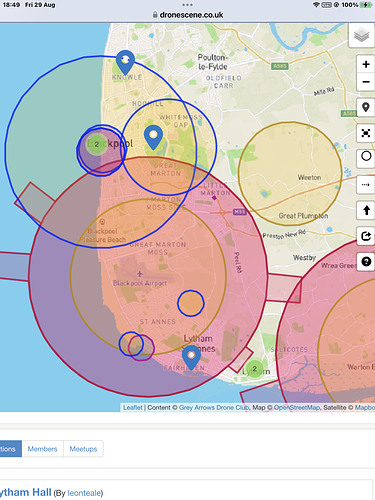
Task: Click the upward arrow map button
Action: click(x=366, y=210)
